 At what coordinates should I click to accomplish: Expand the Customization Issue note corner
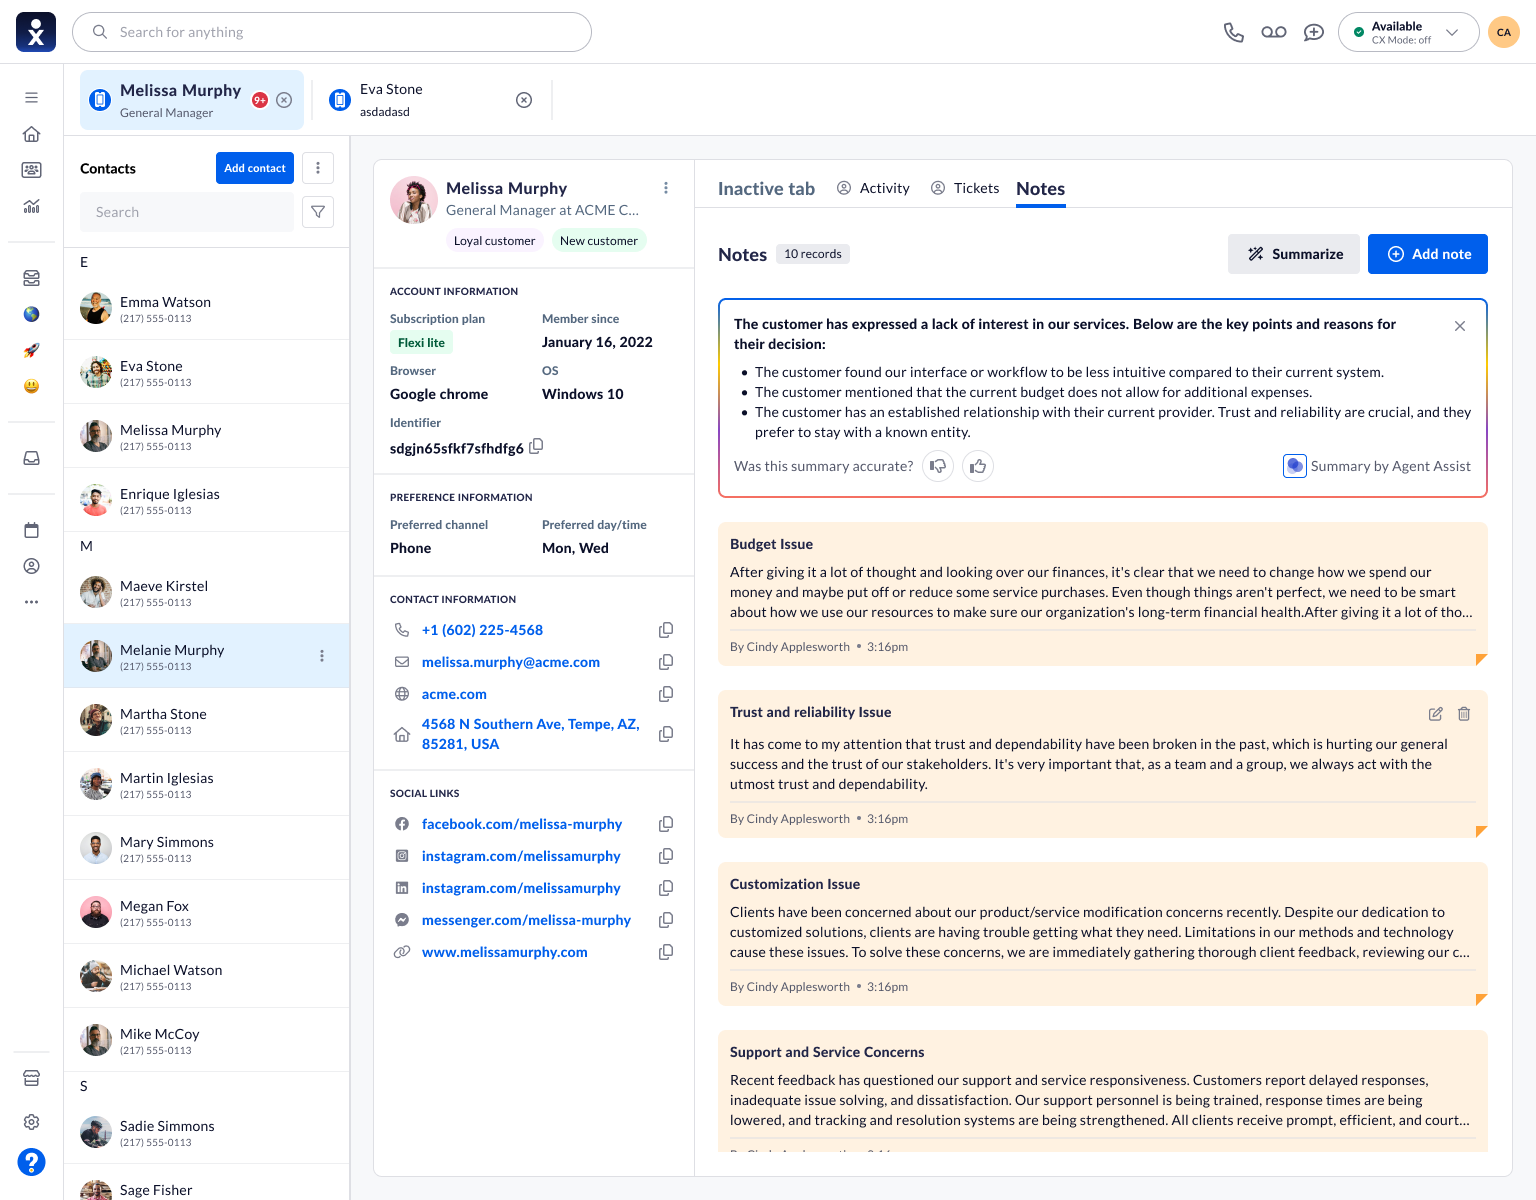point(1481,1000)
